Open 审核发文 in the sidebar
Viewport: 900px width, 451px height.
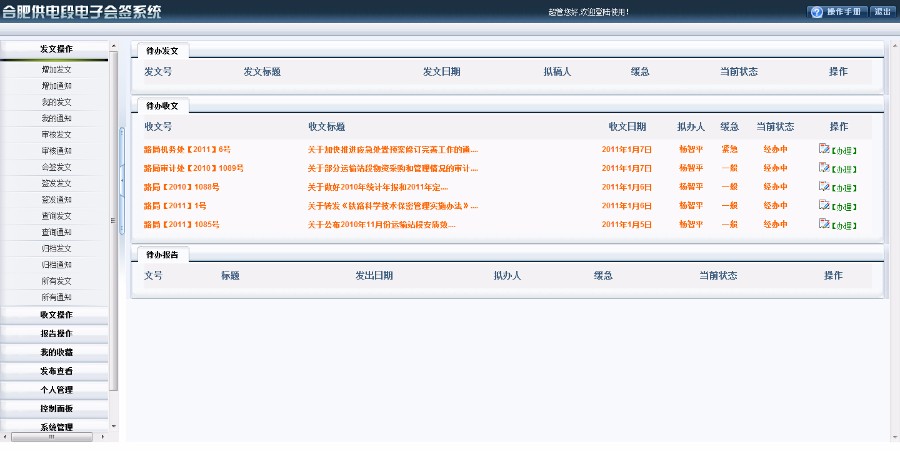pos(56,134)
